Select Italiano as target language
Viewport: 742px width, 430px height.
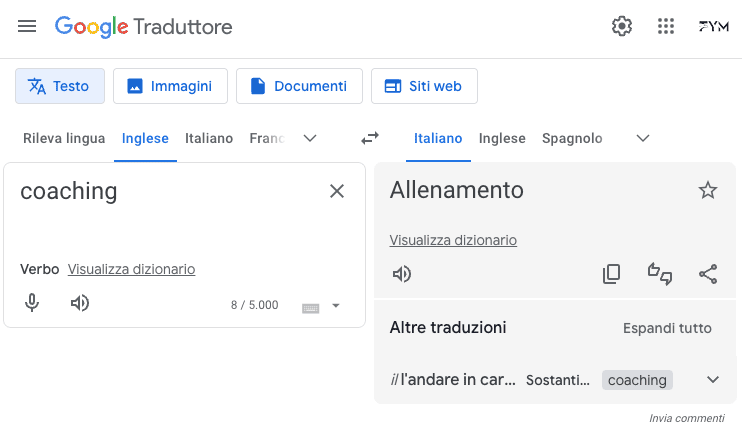pos(438,138)
